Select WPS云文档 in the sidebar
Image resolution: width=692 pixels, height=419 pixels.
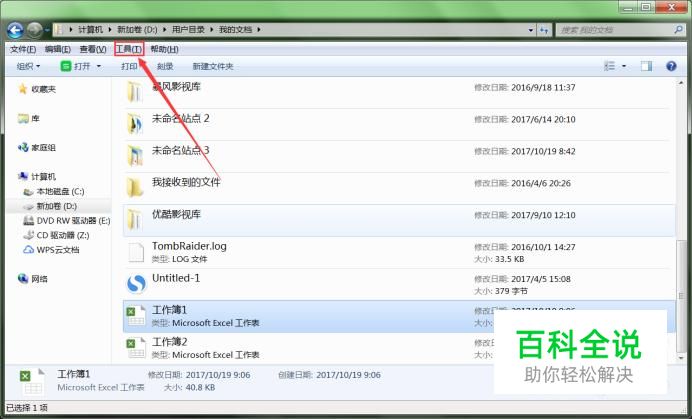tap(58, 250)
